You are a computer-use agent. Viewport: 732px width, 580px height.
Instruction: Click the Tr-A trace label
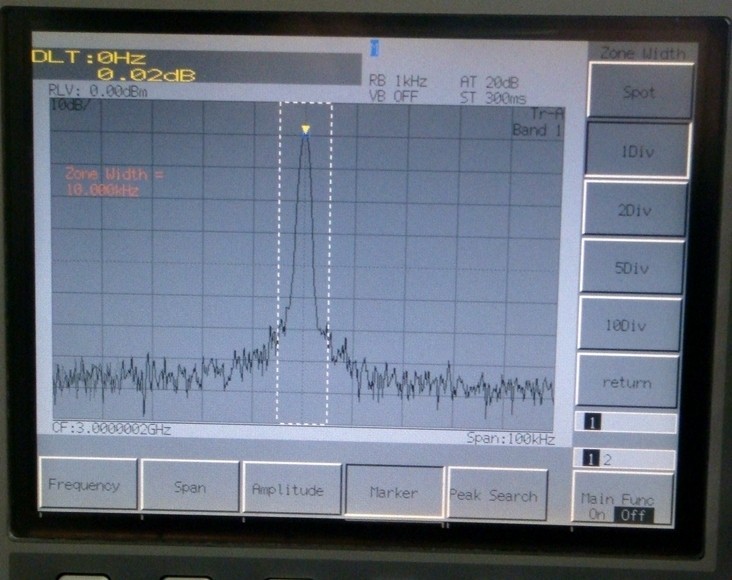pyautogui.click(x=547, y=113)
